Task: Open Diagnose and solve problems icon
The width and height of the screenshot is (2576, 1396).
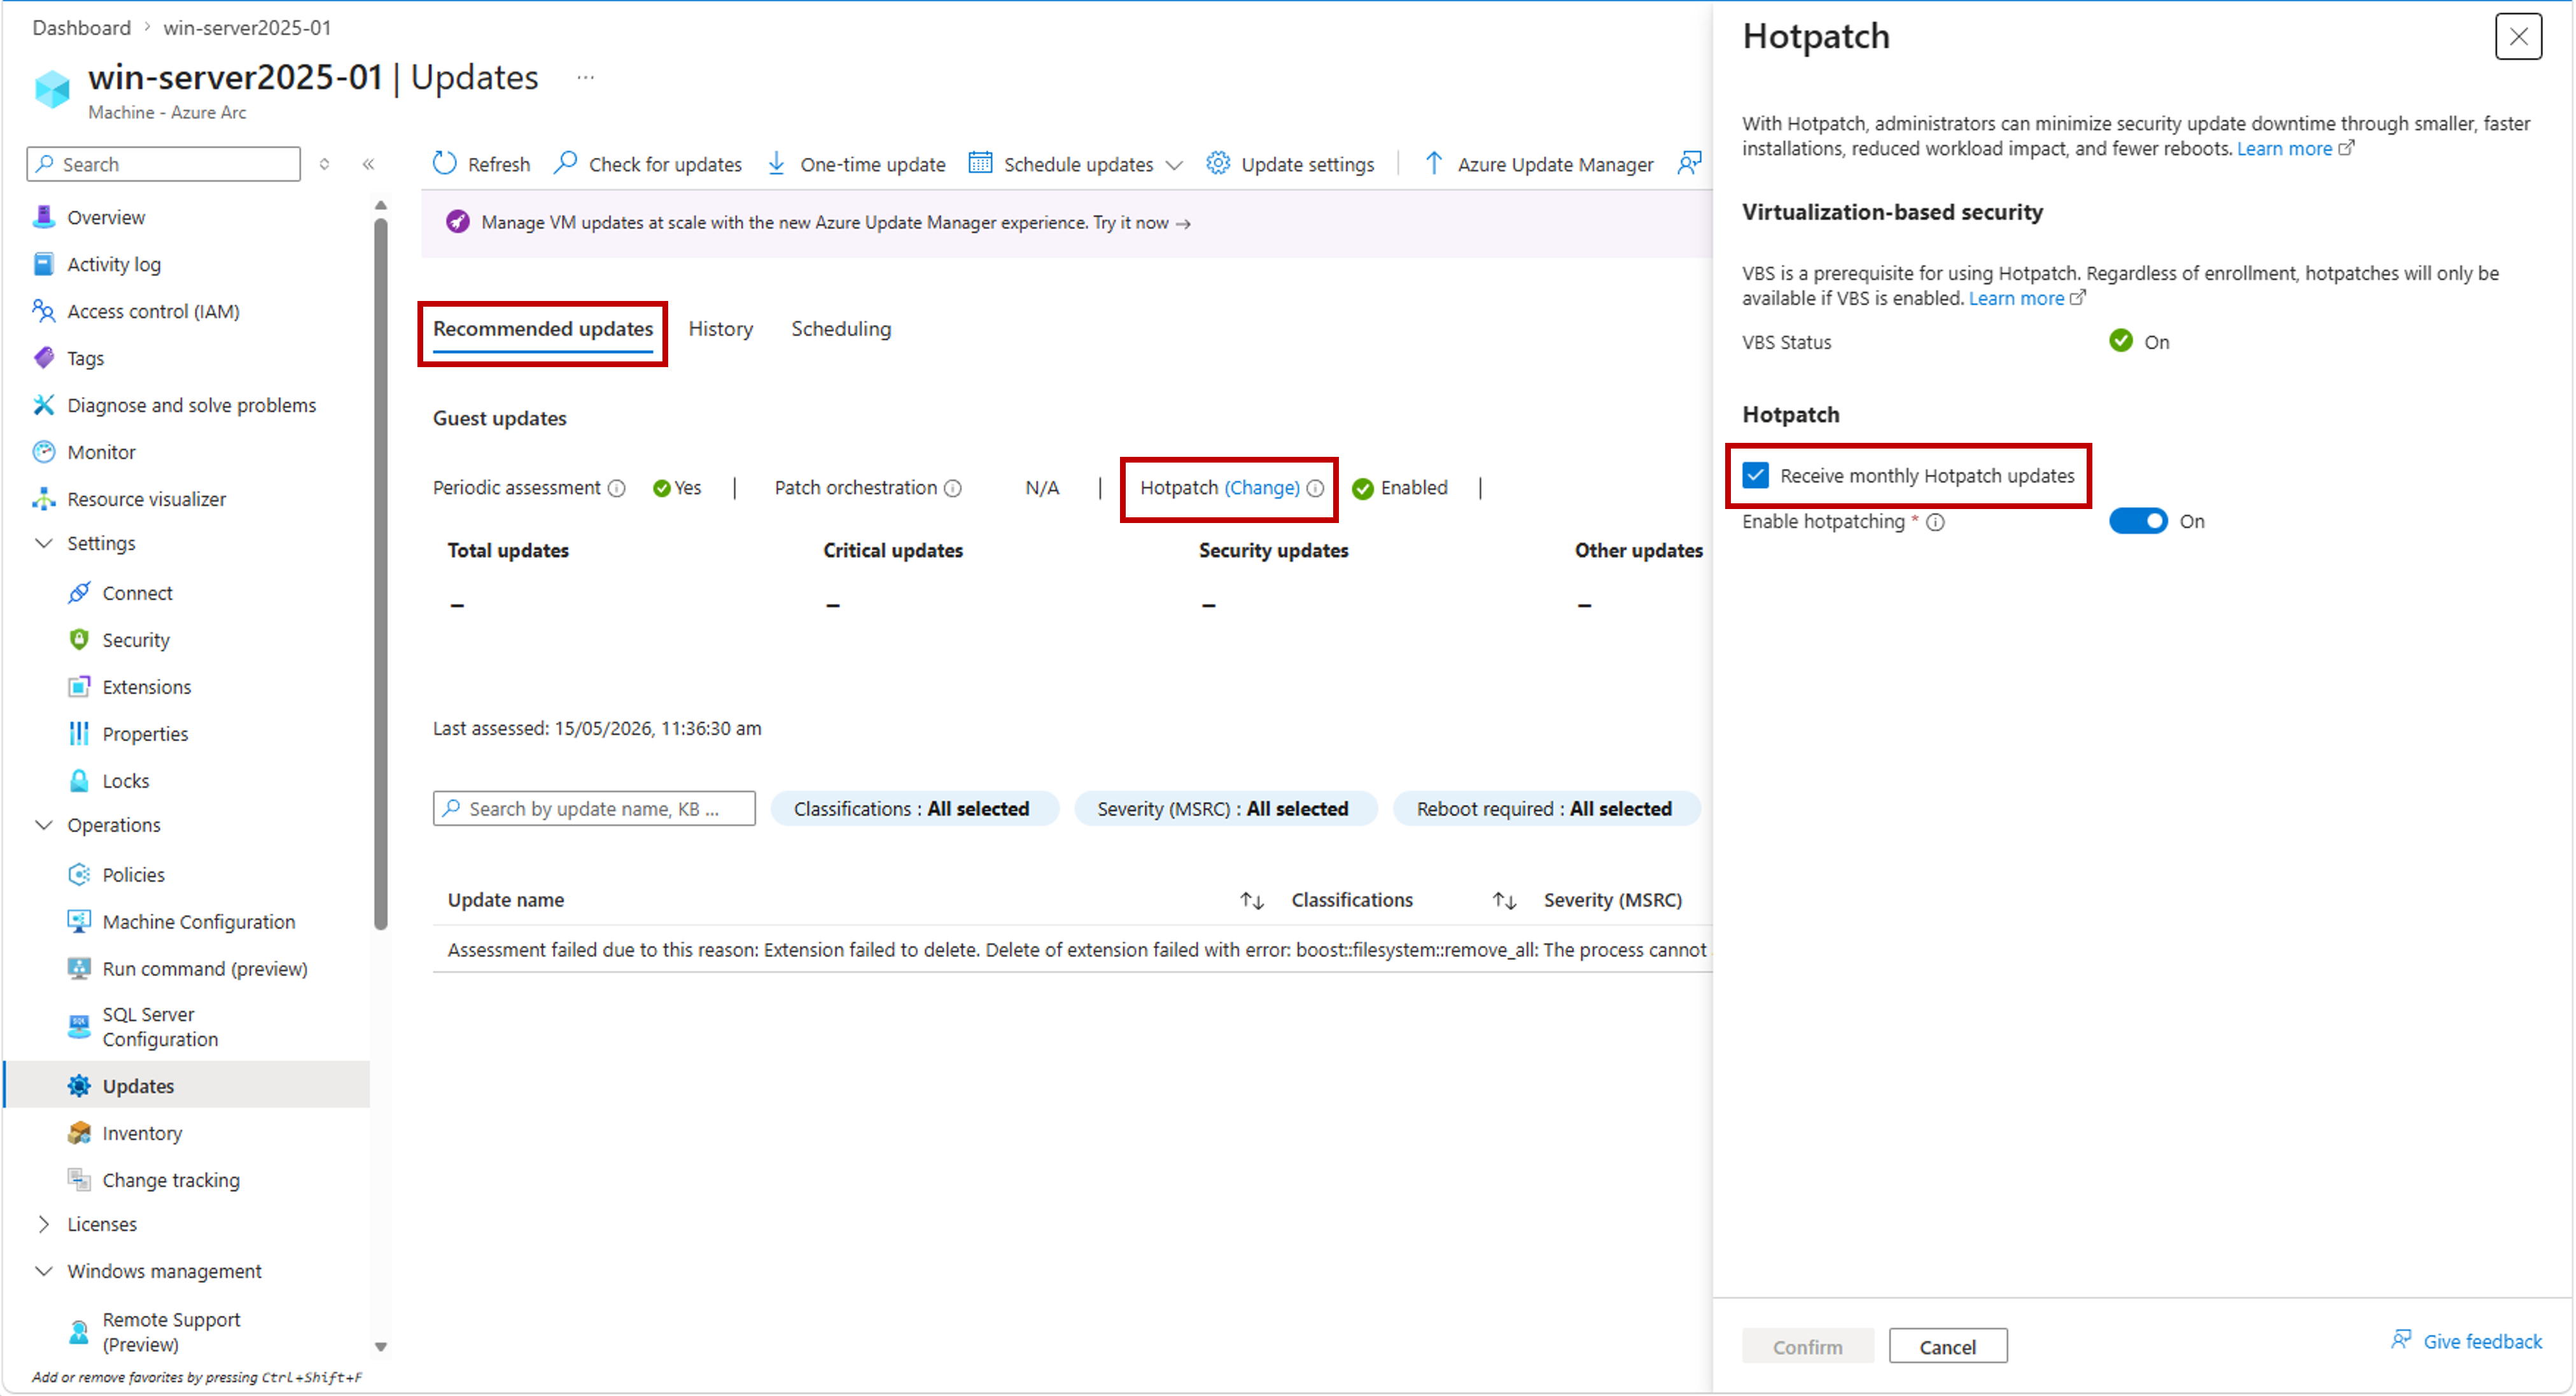Action: (43, 405)
